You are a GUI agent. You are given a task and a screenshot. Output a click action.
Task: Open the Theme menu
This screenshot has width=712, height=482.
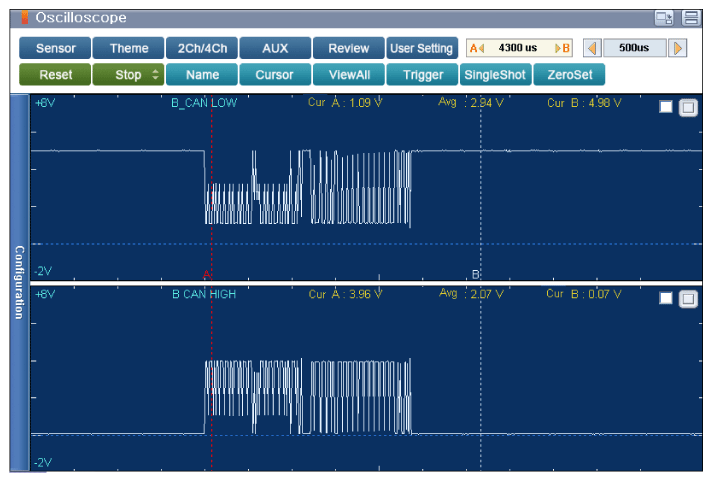tap(129, 48)
